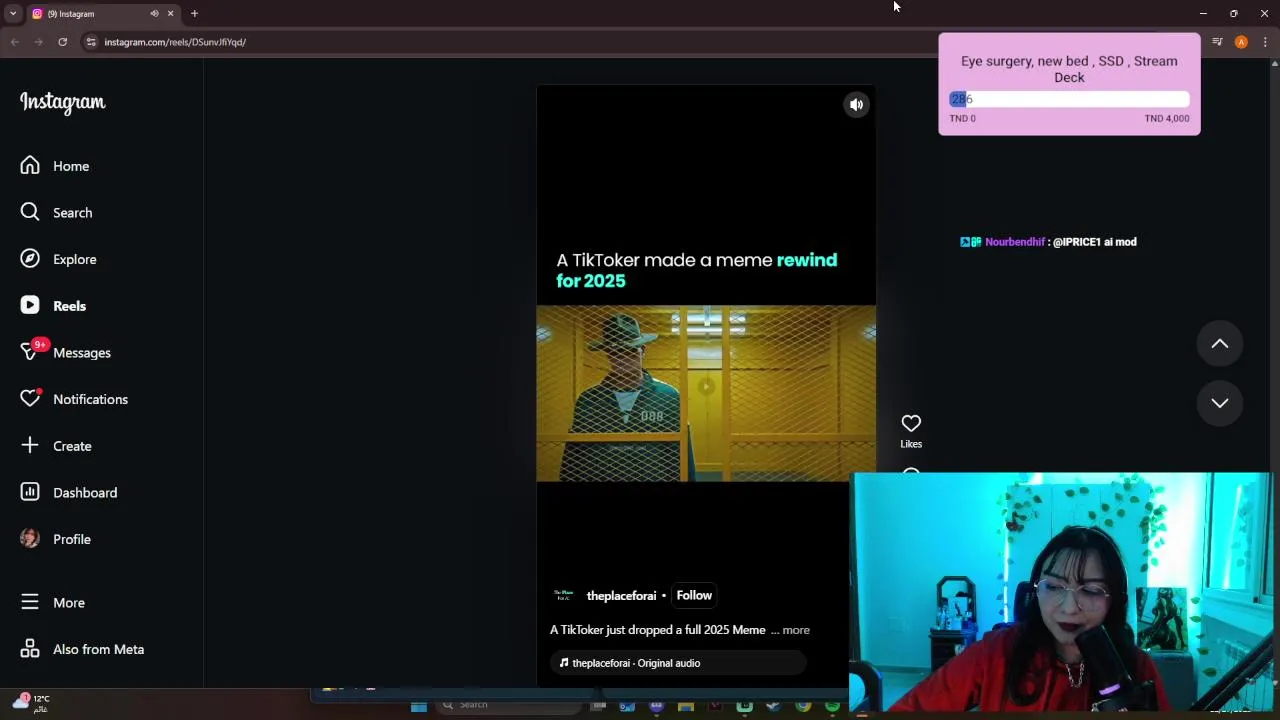
Task: Open the Instagram logo home link
Action: [62, 102]
